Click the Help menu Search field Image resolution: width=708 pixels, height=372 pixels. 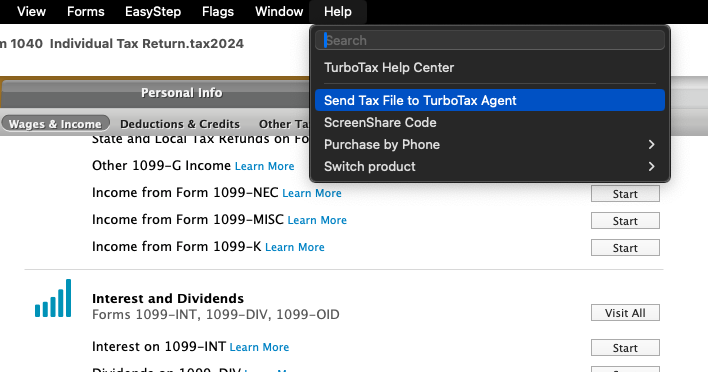490,40
